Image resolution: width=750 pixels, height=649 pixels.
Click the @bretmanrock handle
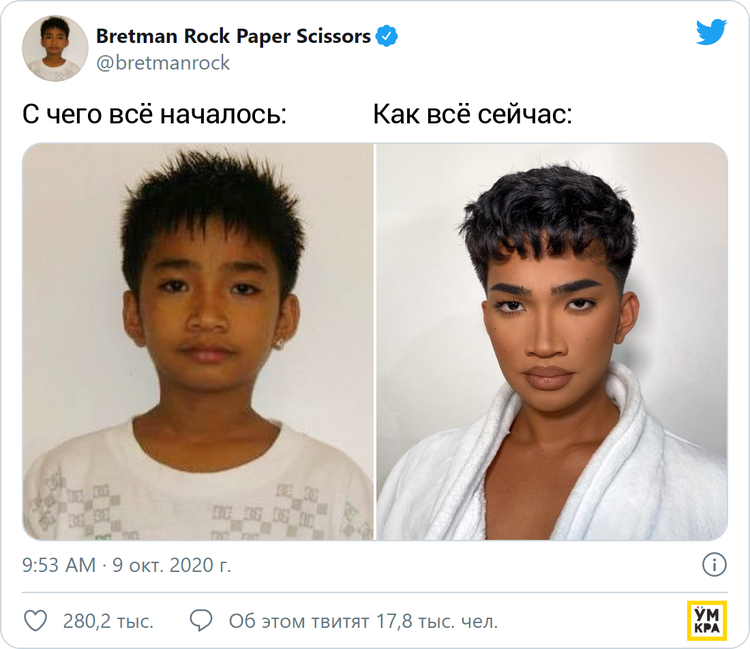coord(163,63)
